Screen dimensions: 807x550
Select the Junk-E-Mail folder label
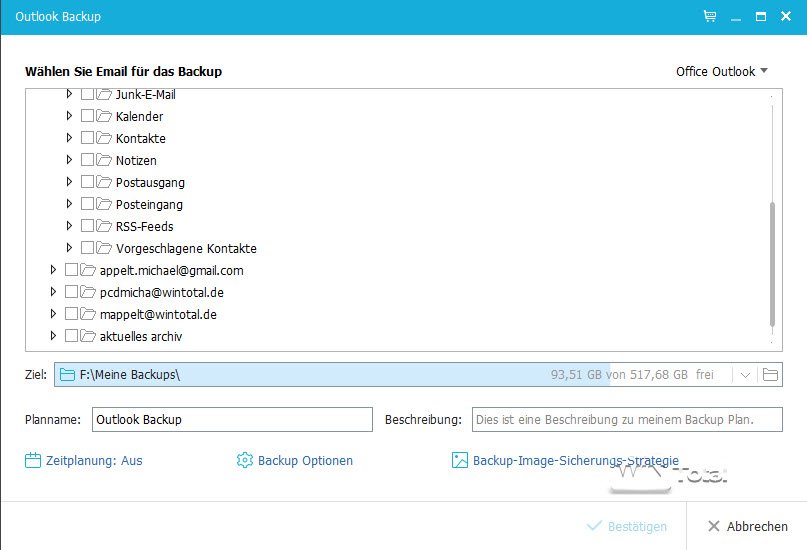pos(146,95)
